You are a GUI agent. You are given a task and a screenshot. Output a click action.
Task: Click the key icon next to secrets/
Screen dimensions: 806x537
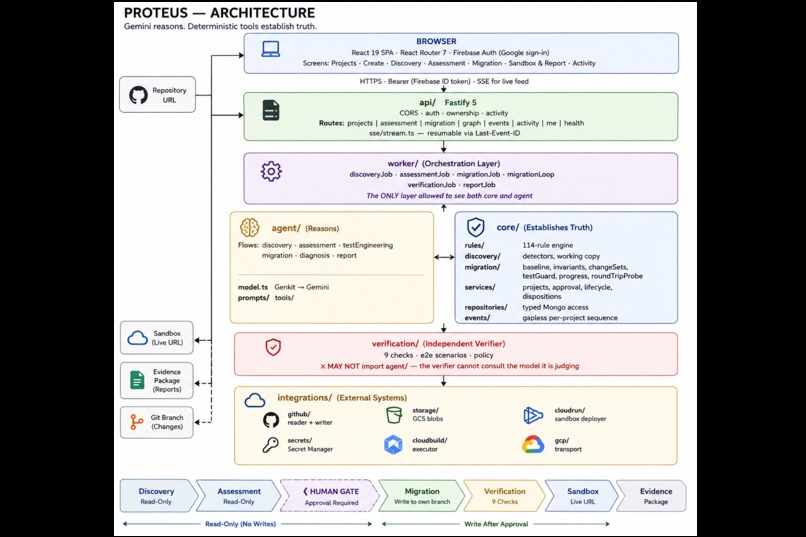point(270,445)
